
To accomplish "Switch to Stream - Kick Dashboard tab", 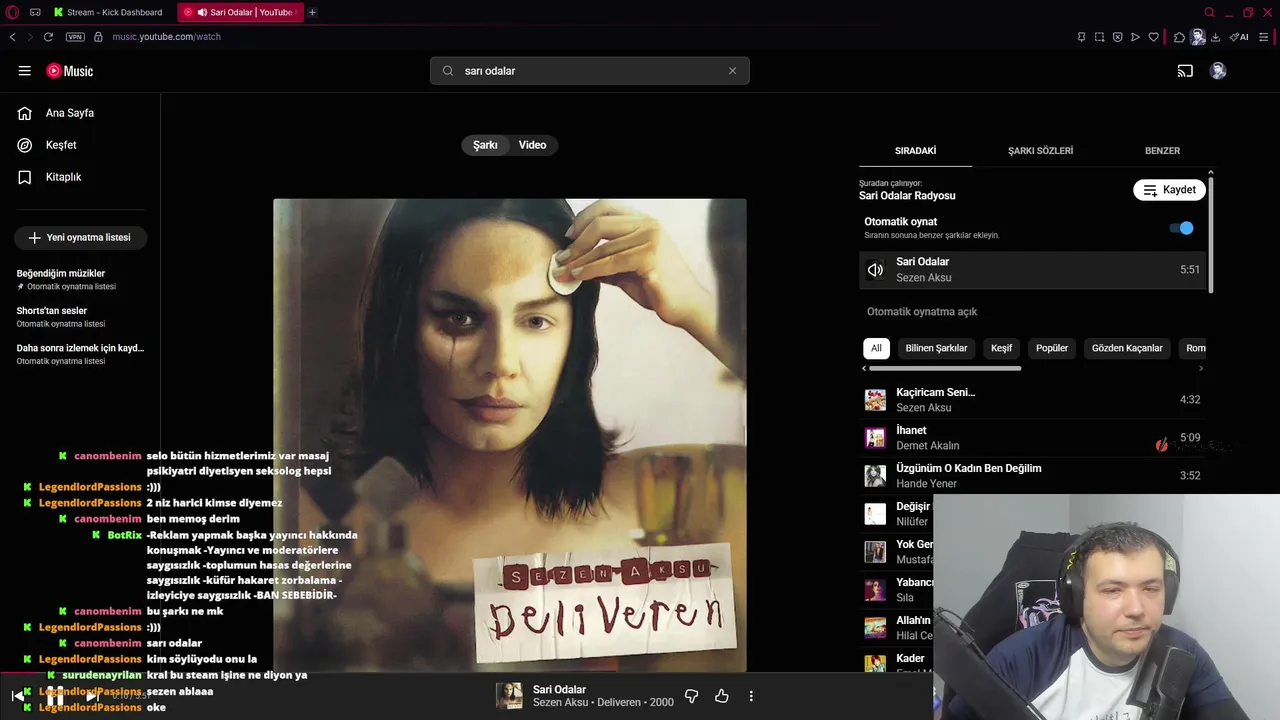I will coord(108,12).
